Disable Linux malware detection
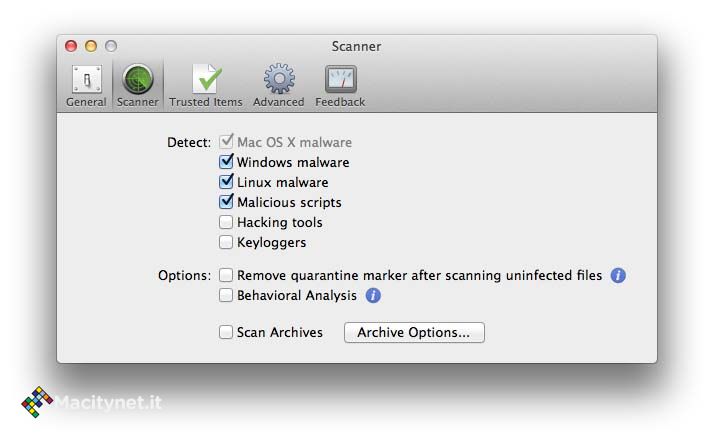714x442 pixels. point(227,182)
